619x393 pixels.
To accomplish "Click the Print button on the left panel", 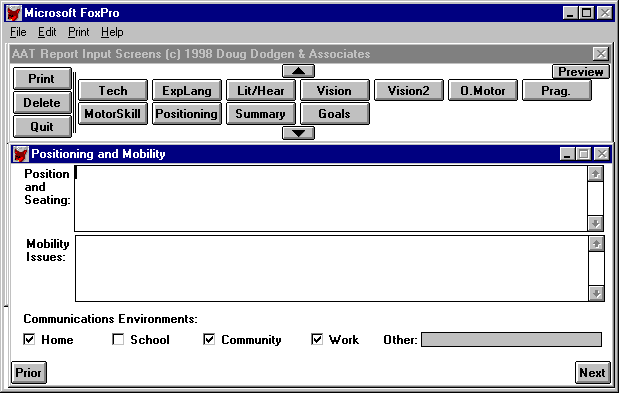I will tap(42, 79).
